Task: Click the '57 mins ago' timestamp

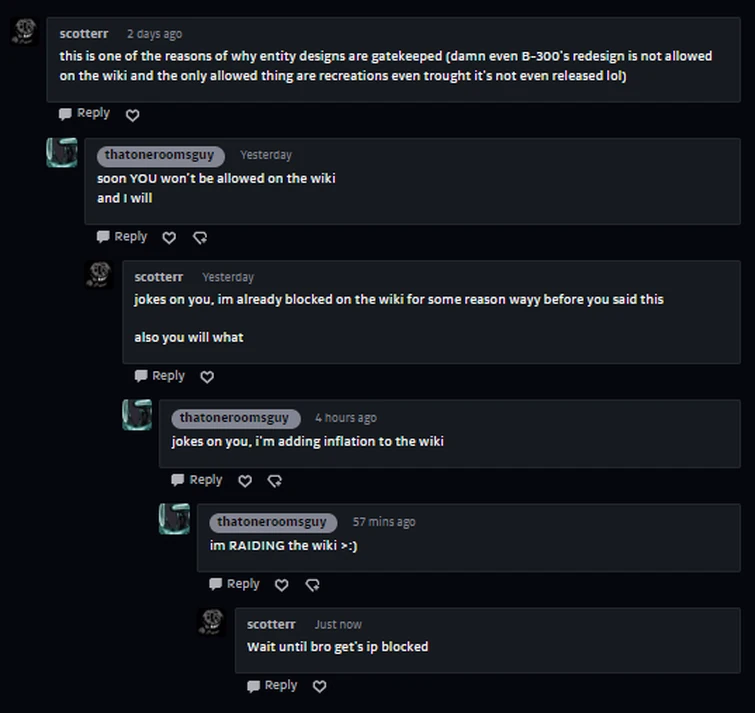Action: point(384,522)
